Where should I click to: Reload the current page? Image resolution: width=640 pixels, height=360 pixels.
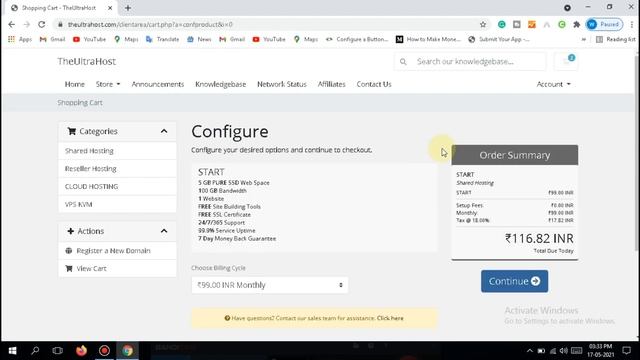tap(42, 24)
